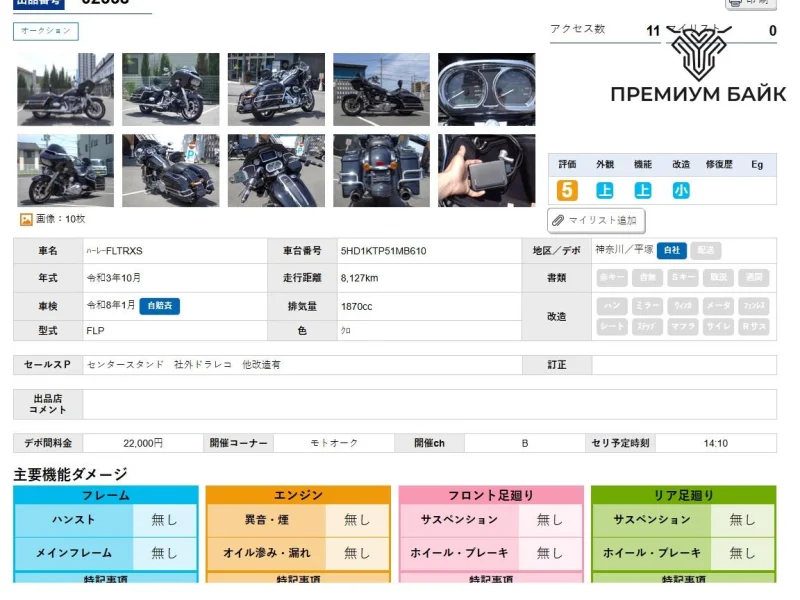Click the image count picture icon

point(26,219)
